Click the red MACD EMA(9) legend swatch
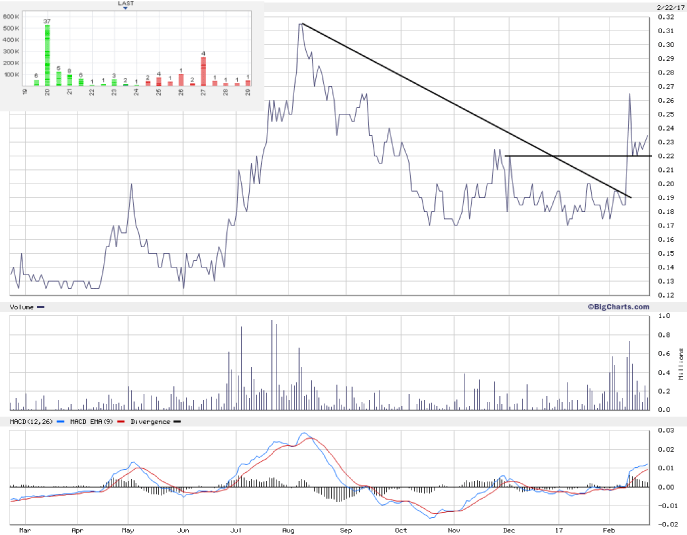Viewport: 687px width, 535px height. click(x=119, y=422)
